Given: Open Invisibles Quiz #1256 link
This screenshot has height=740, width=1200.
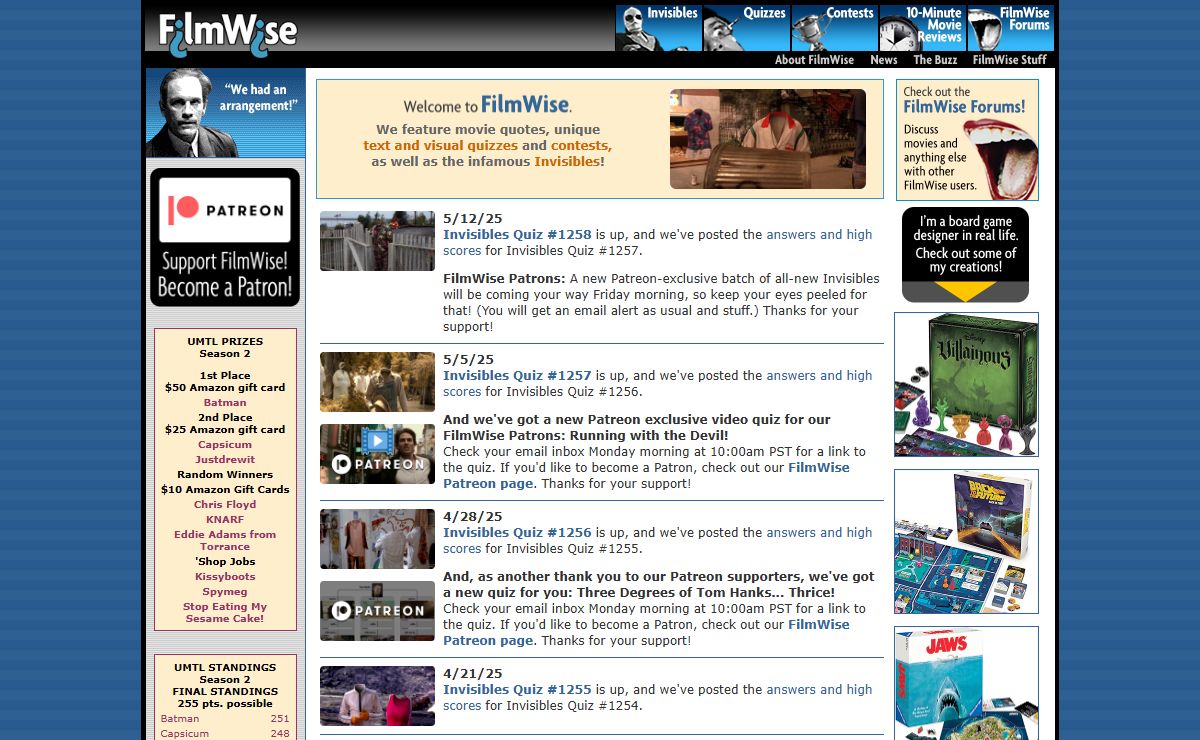Looking at the screenshot, I should click(517, 532).
